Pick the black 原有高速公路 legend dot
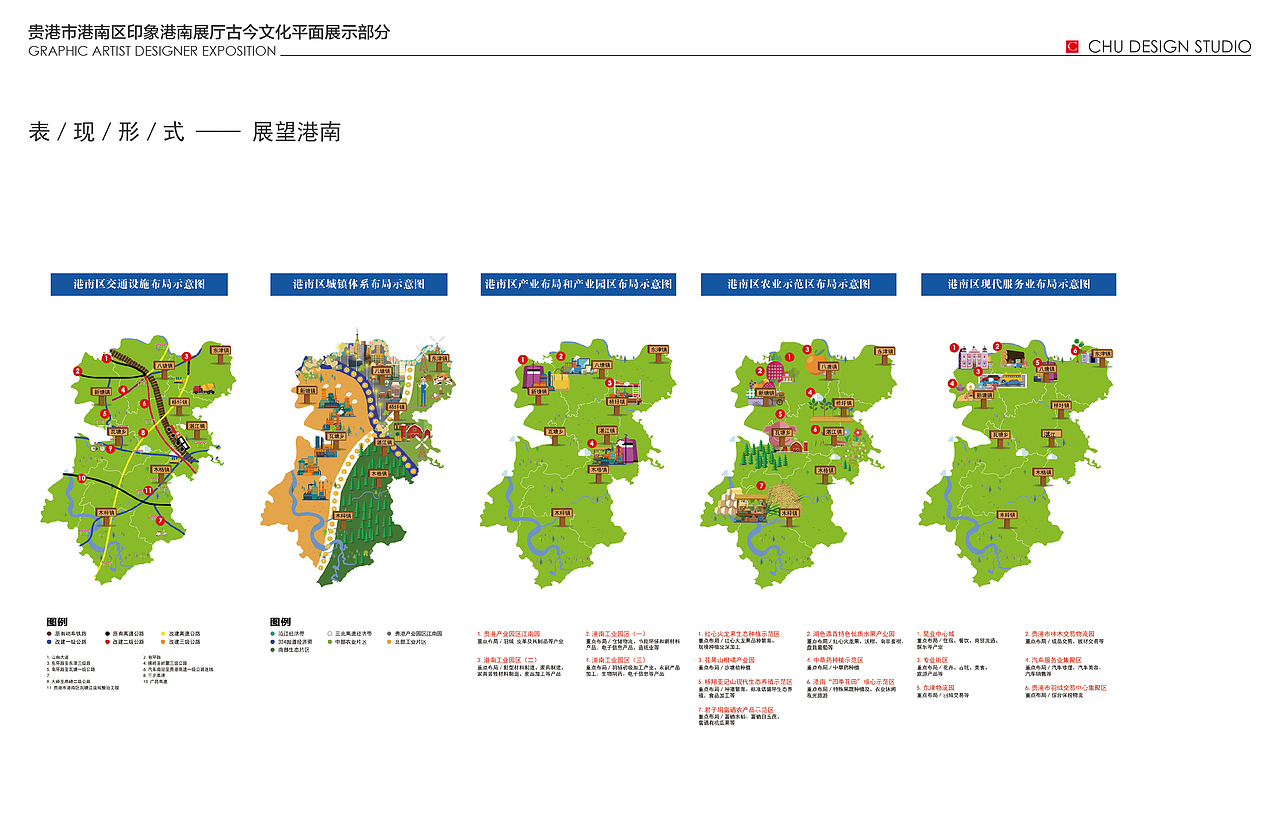Screen dimensions: 1280x839 tap(108, 633)
